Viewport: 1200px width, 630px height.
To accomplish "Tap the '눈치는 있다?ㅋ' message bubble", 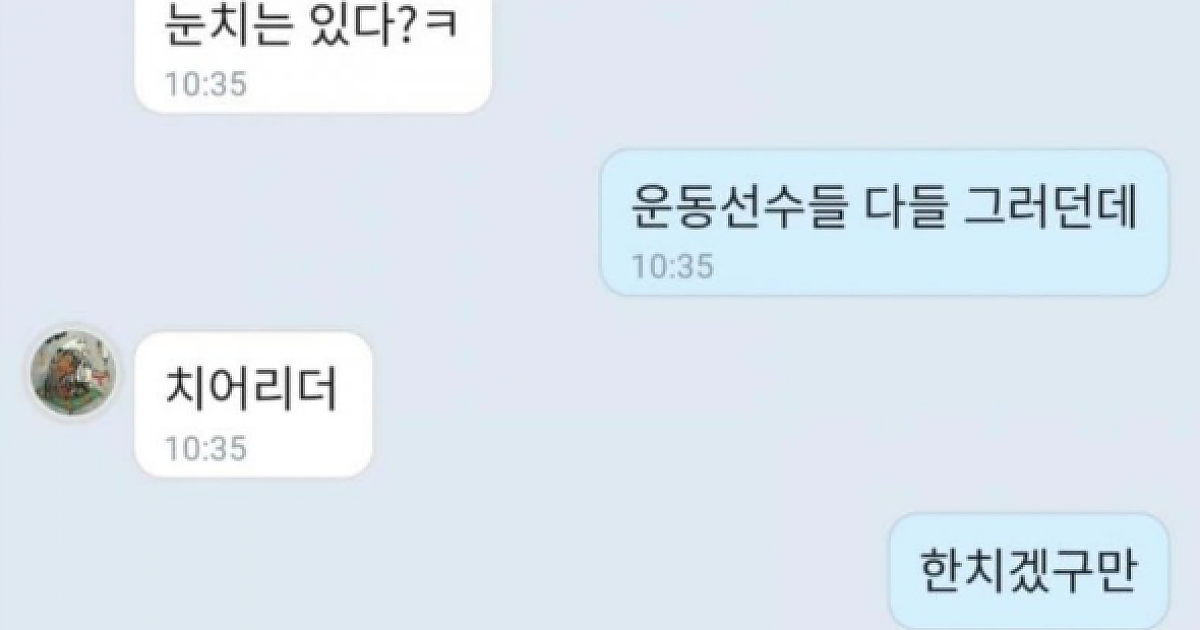I will 313,55.
